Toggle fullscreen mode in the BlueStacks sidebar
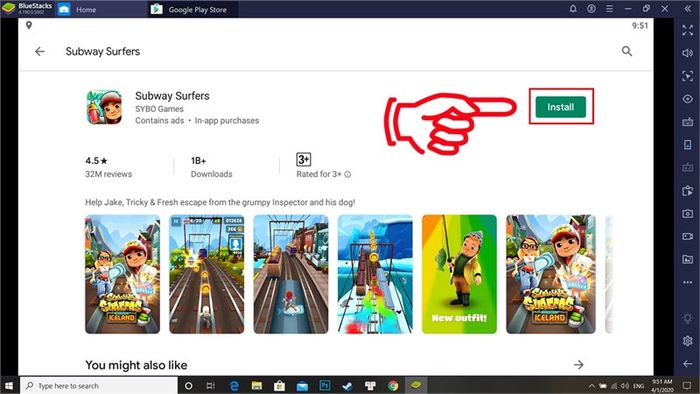This screenshot has height=394, width=700. (688, 30)
